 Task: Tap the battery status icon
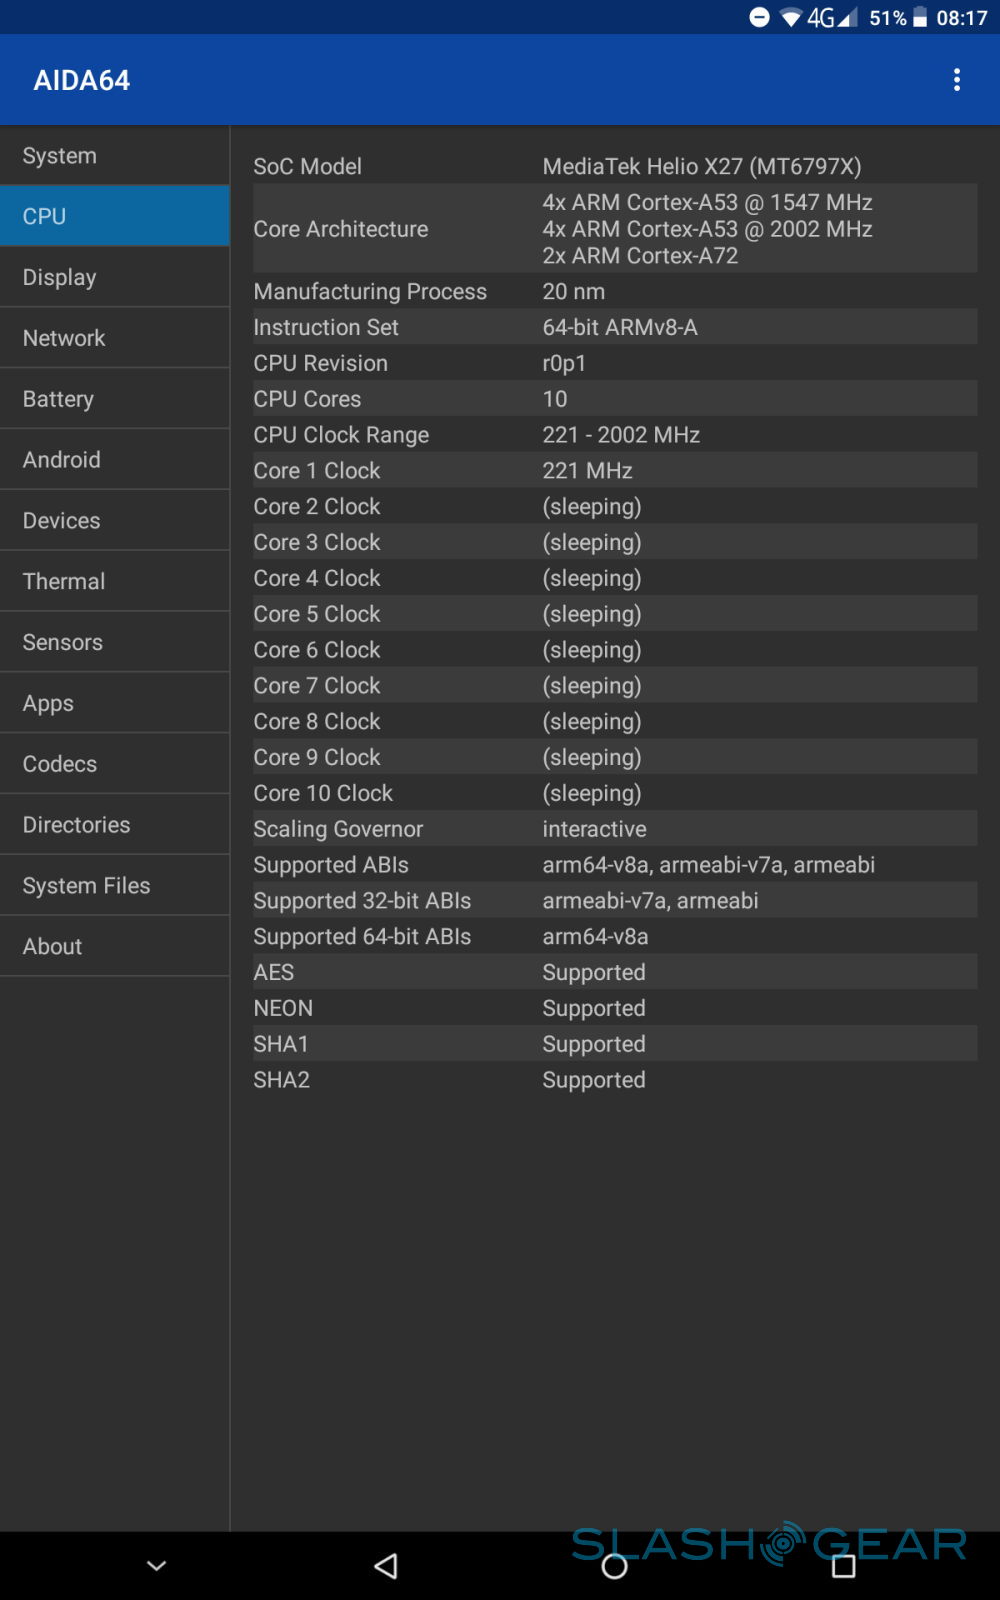pyautogui.click(x=920, y=18)
